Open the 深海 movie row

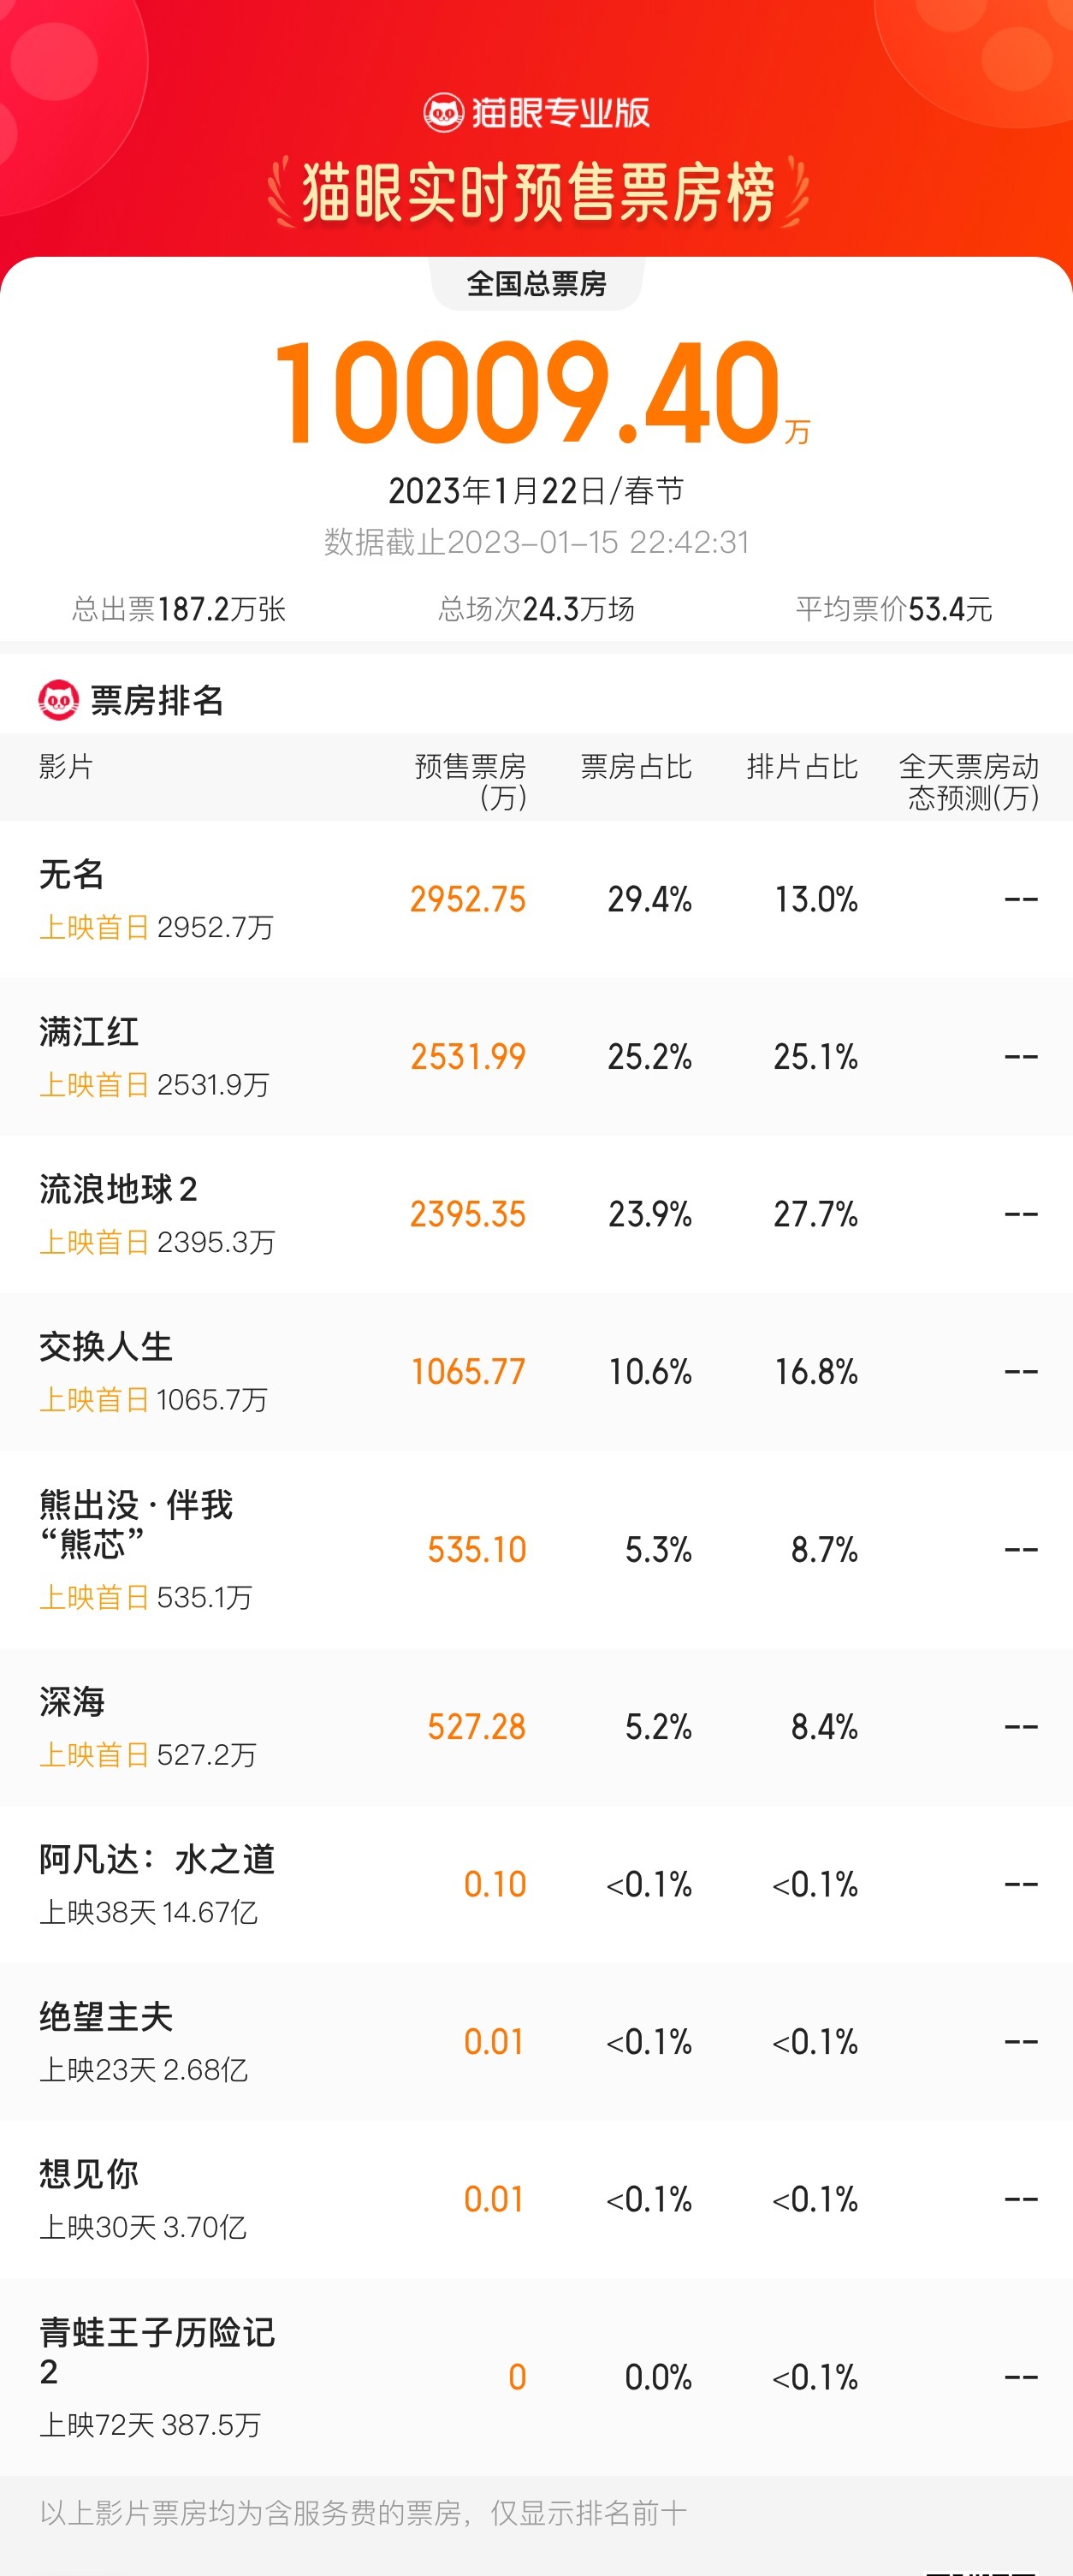point(72,1702)
